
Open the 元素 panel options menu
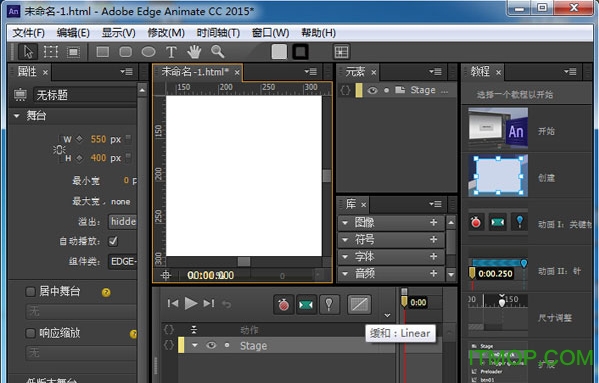[x=435, y=71]
